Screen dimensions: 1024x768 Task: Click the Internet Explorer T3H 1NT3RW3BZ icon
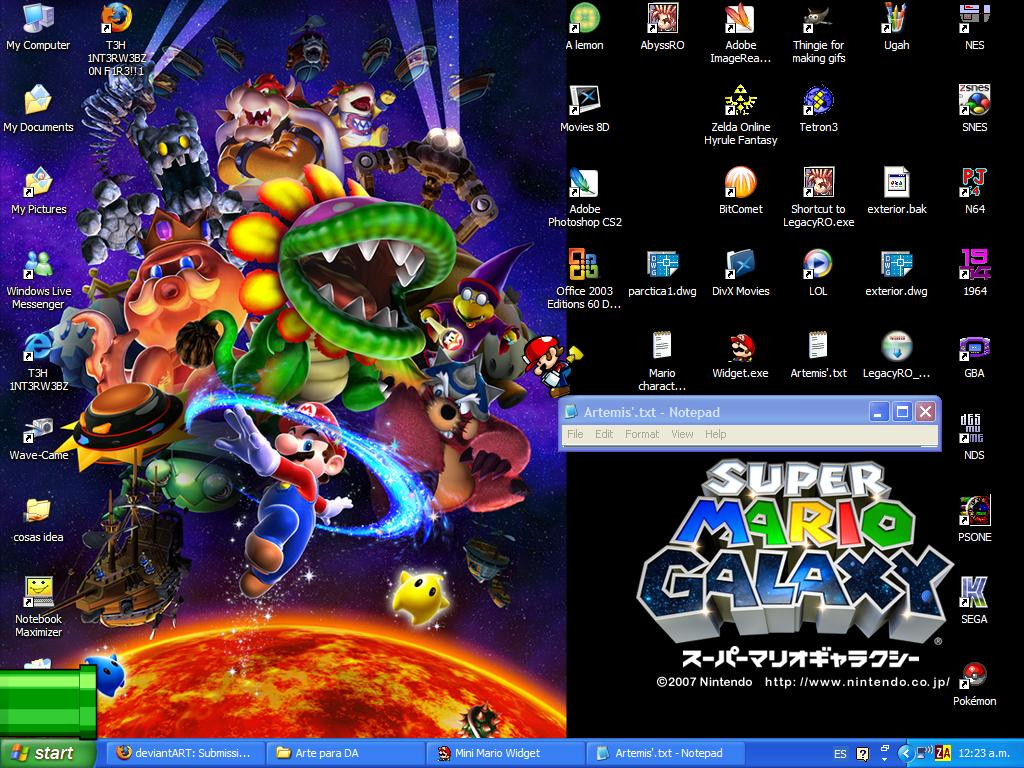(x=38, y=347)
